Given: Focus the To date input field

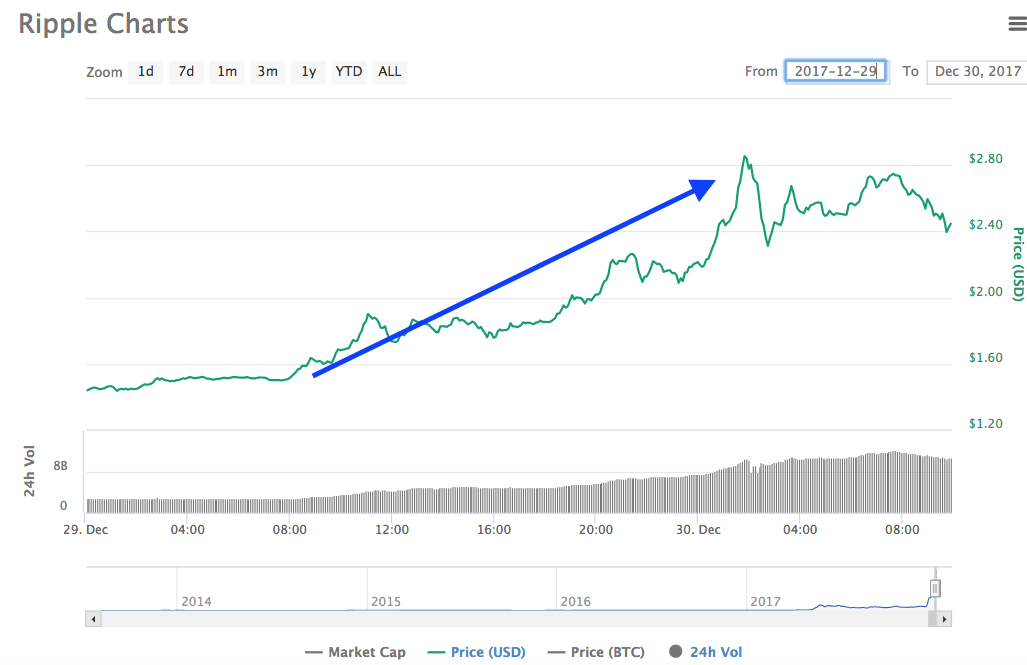Looking at the screenshot, I should coord(977,71).
